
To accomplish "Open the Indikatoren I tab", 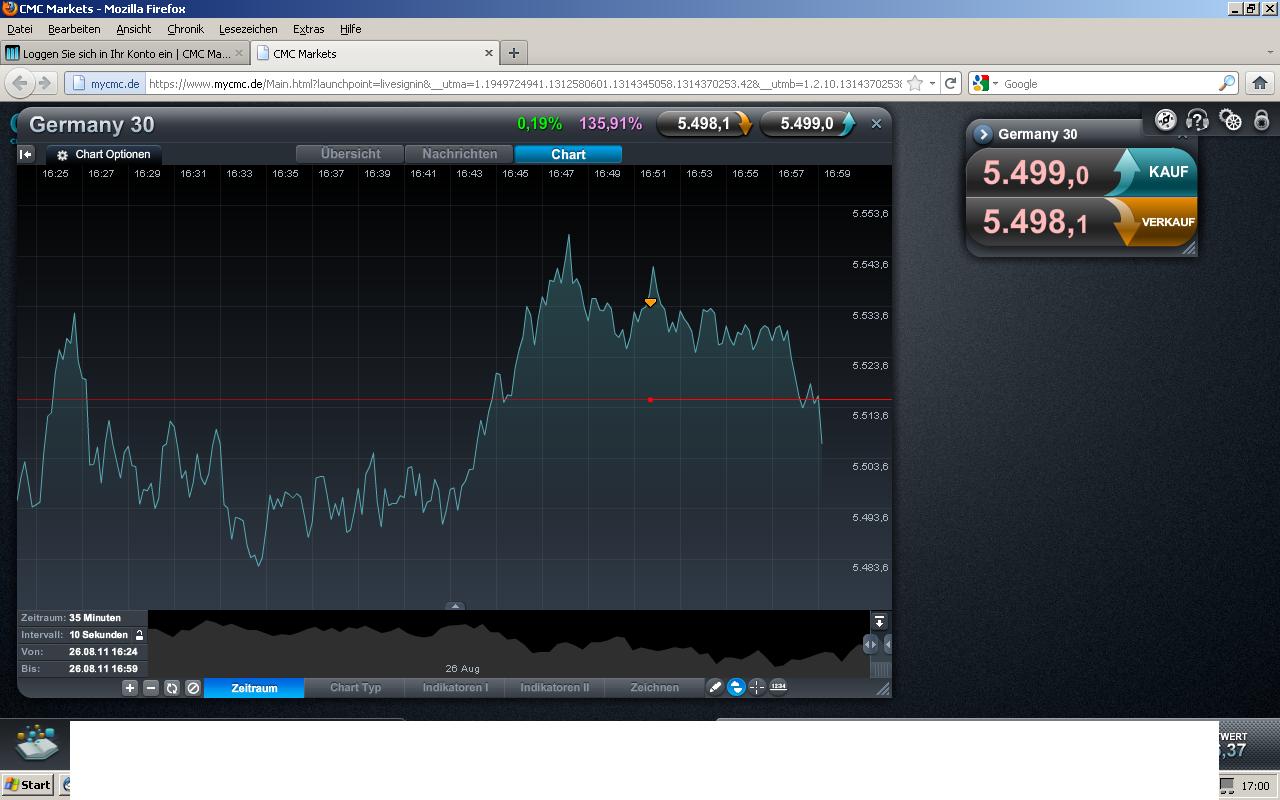I will pyautogui.click(x=455, y=687).
